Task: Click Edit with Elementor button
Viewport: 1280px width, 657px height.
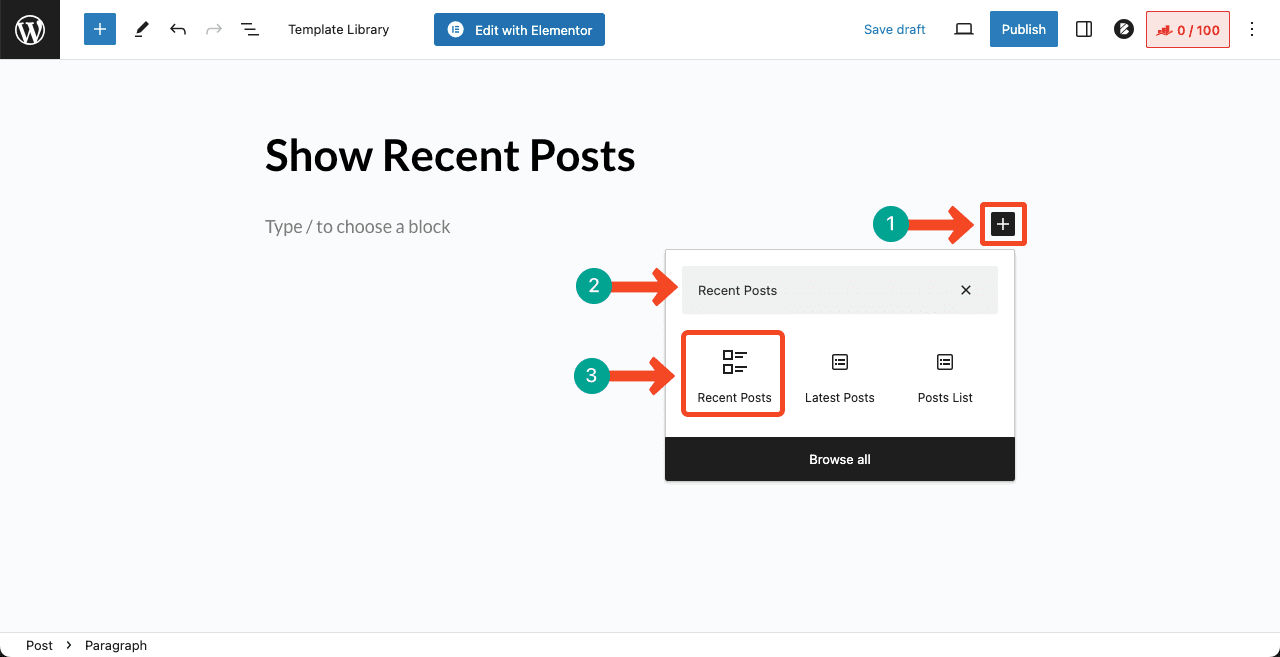Action: [519, 30]
